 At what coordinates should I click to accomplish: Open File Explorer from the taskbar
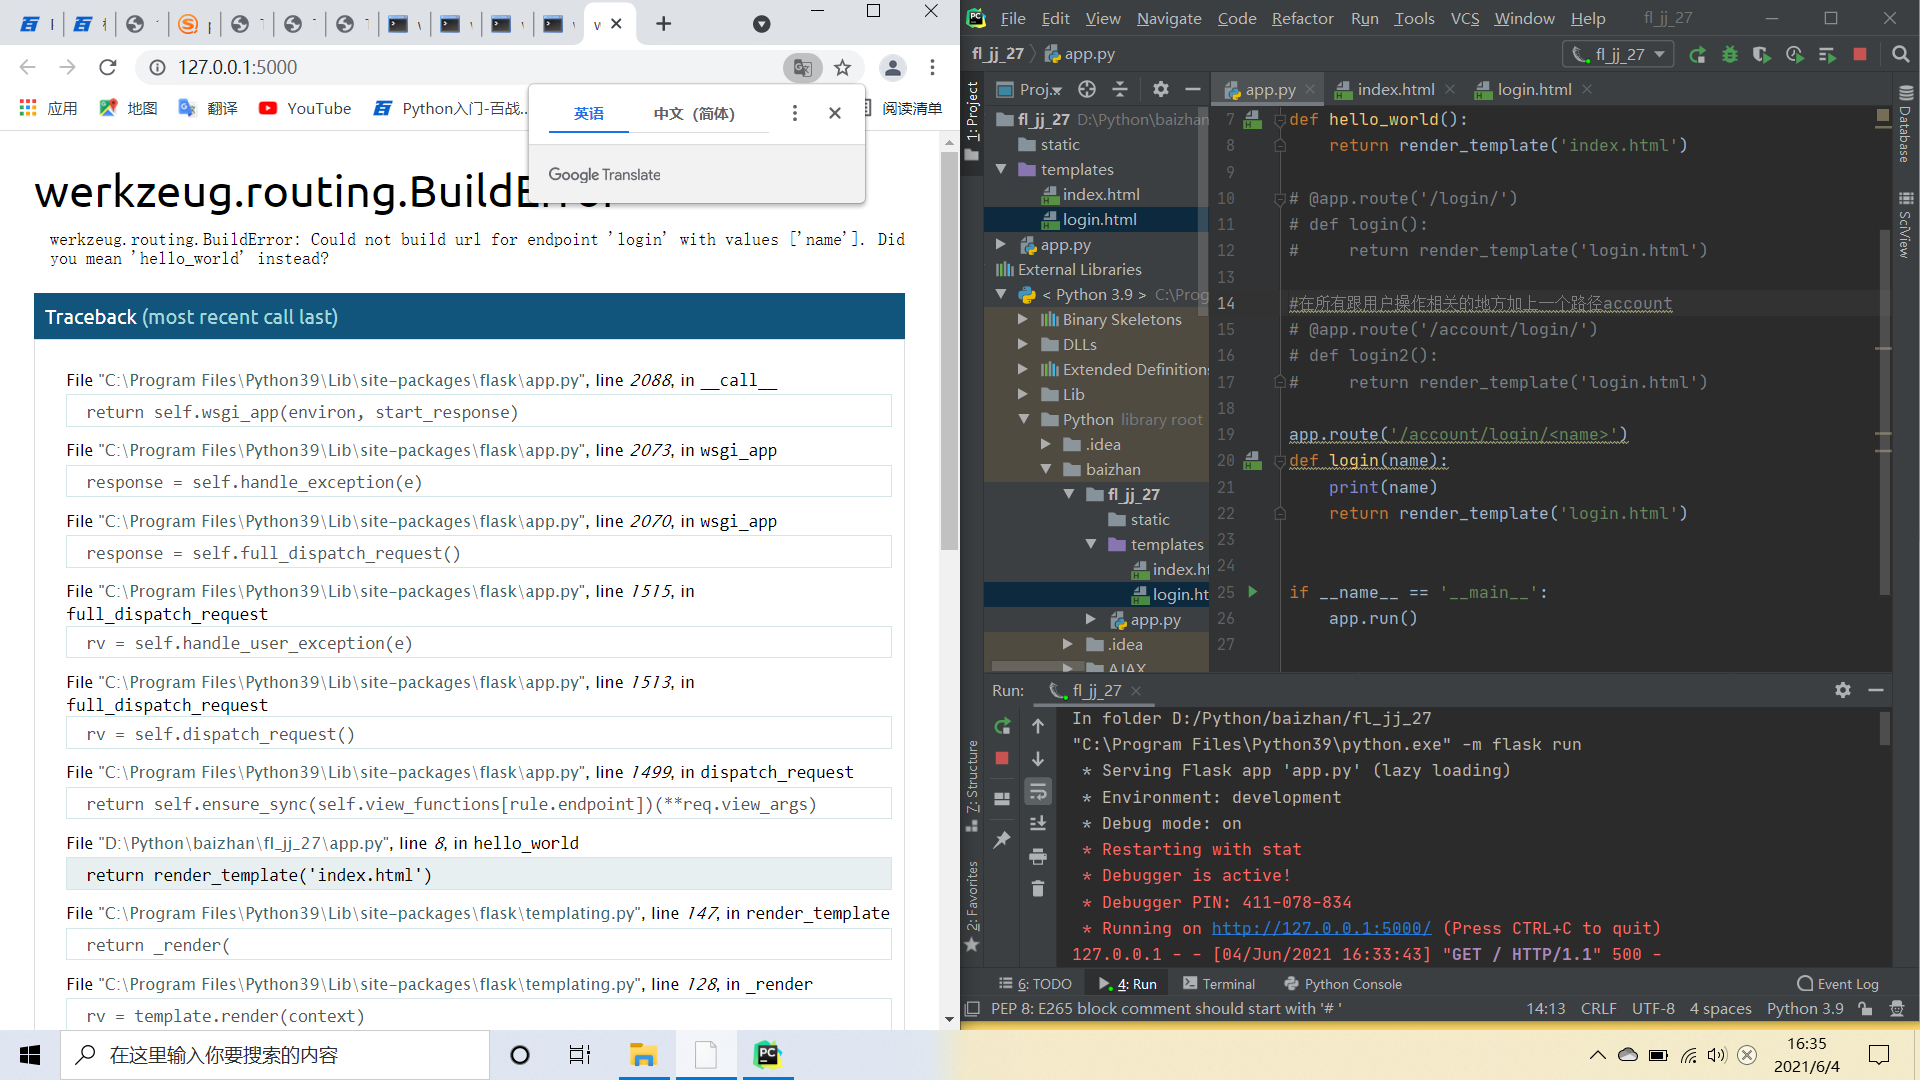(x=643, y=1055)
